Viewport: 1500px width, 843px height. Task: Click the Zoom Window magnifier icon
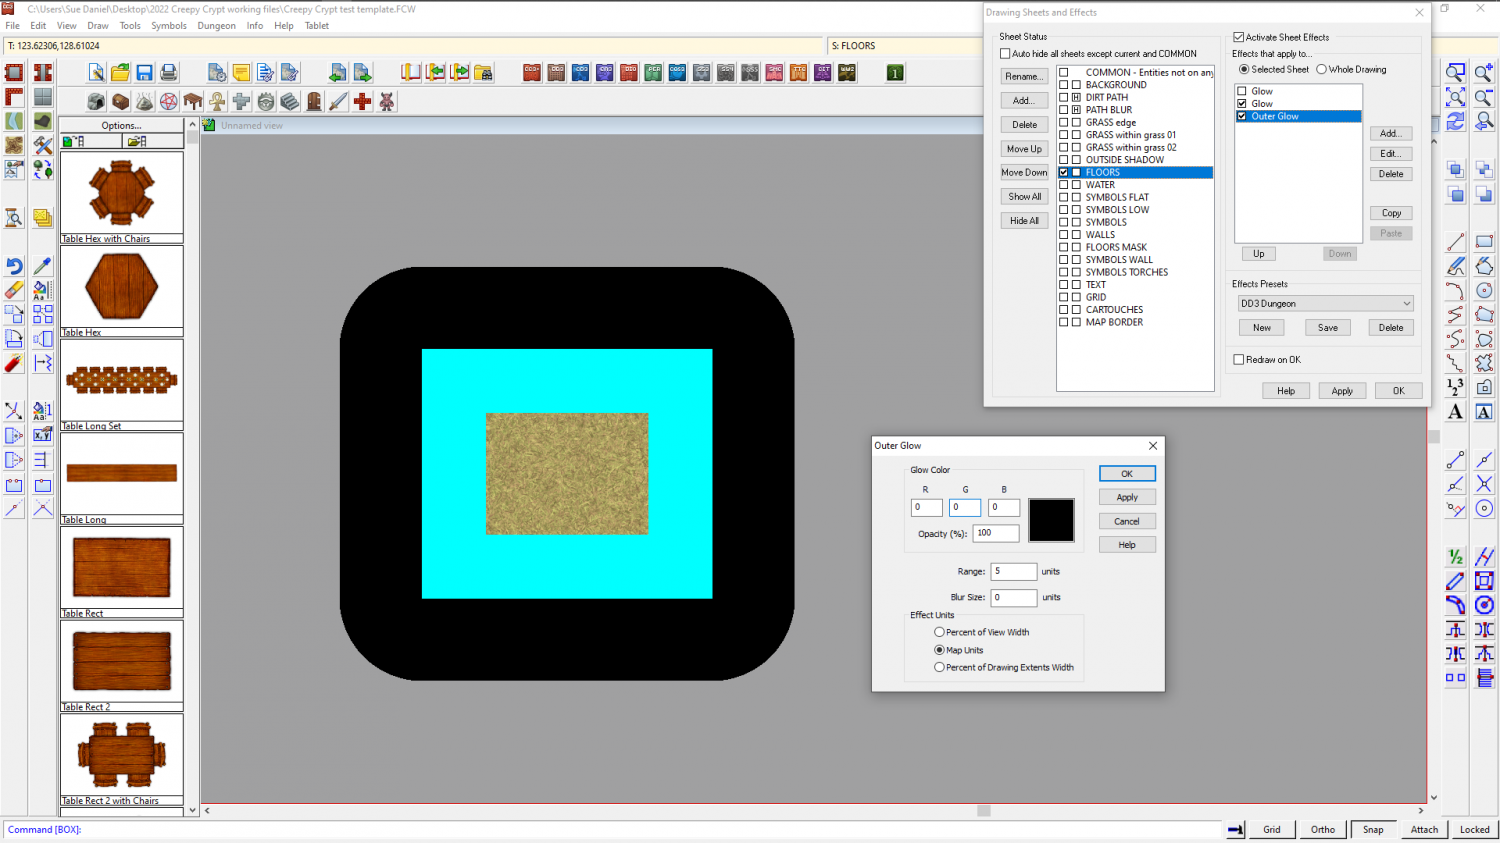click(1456, 73)
